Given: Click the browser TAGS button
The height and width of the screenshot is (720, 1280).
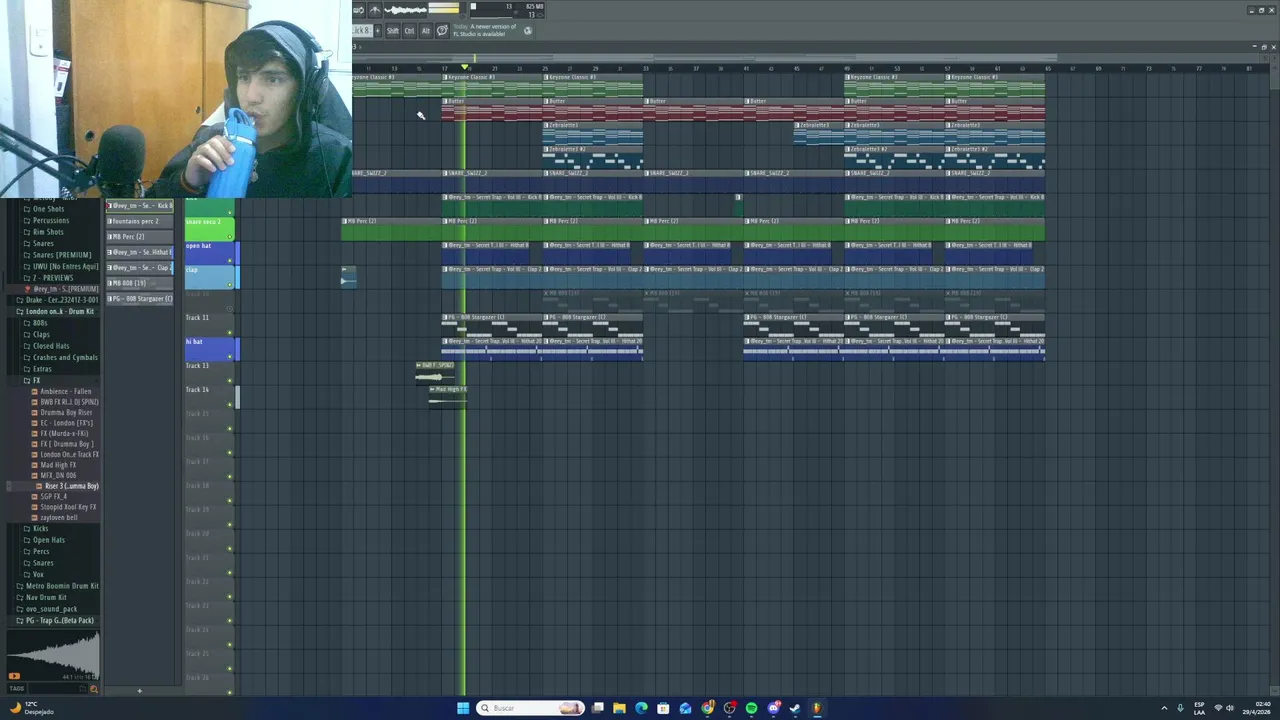Looking at the screenshot, I should click(16, 689).
